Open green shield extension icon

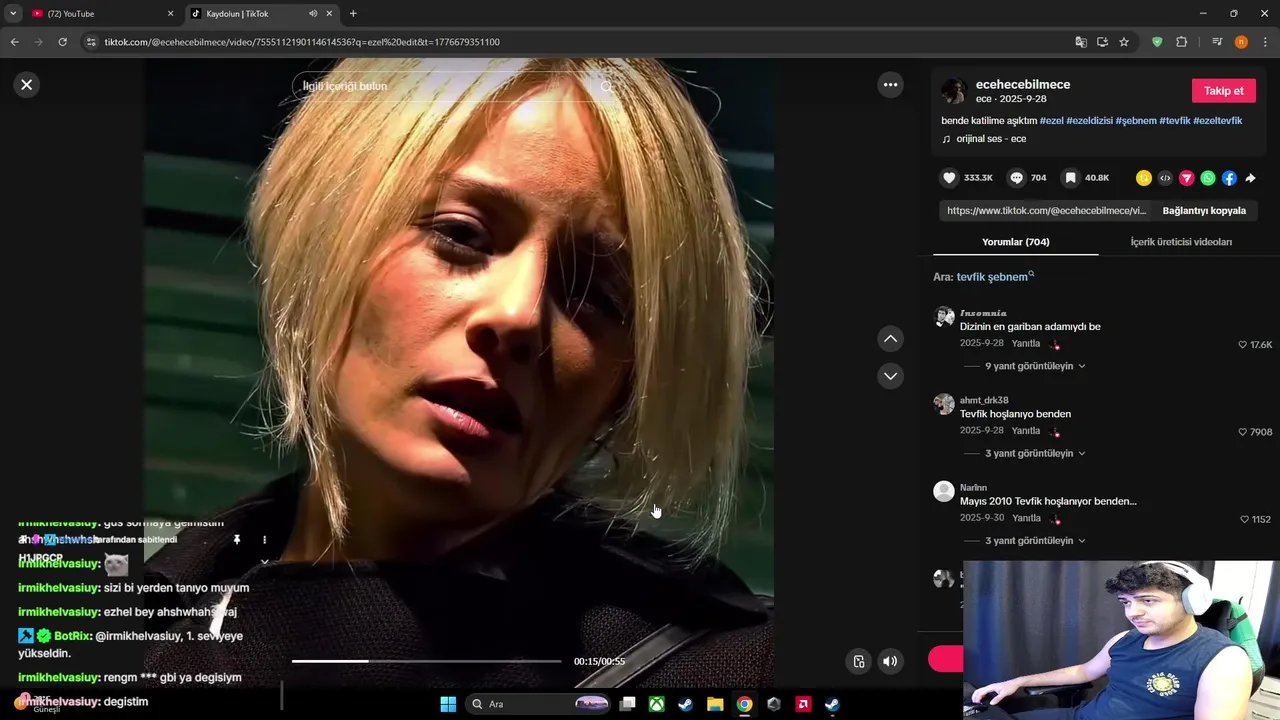coord(1157,42)
